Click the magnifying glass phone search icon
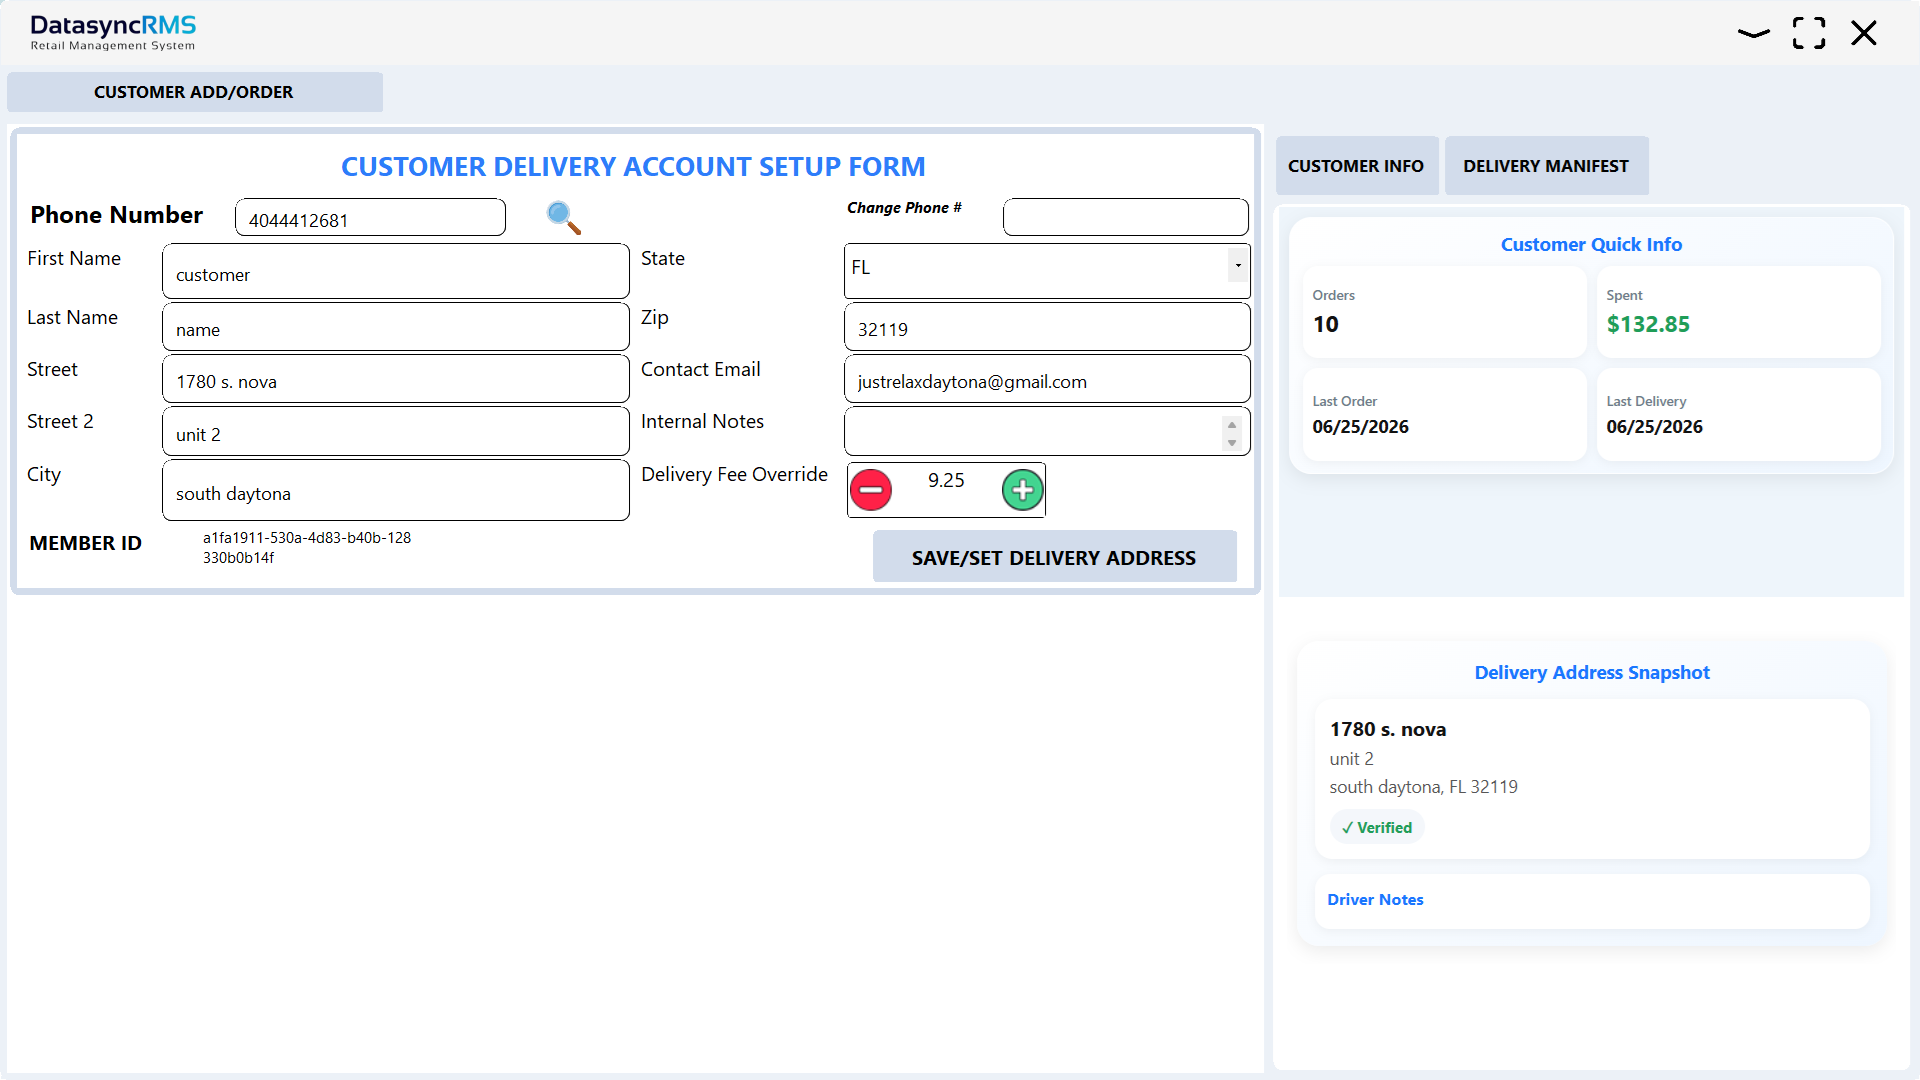The height and width of the screenshot is (1080, 1920). 564,217
